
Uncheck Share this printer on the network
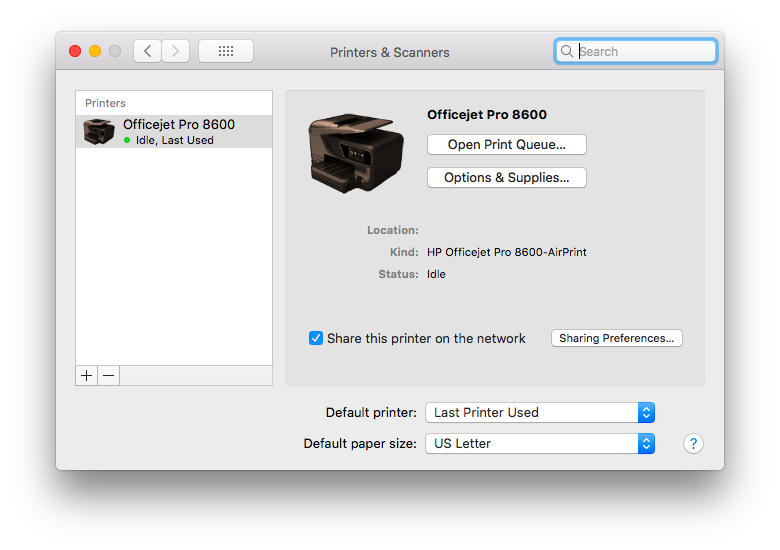(x=316, y=338)
